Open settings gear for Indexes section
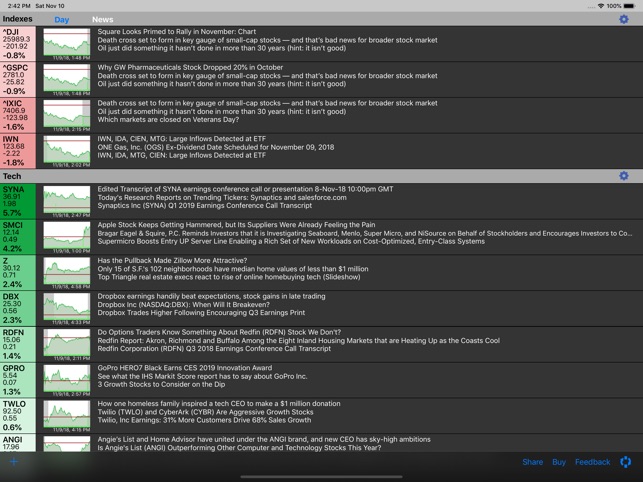The width and height of the screenshot is (643, 482). point(623,19)
